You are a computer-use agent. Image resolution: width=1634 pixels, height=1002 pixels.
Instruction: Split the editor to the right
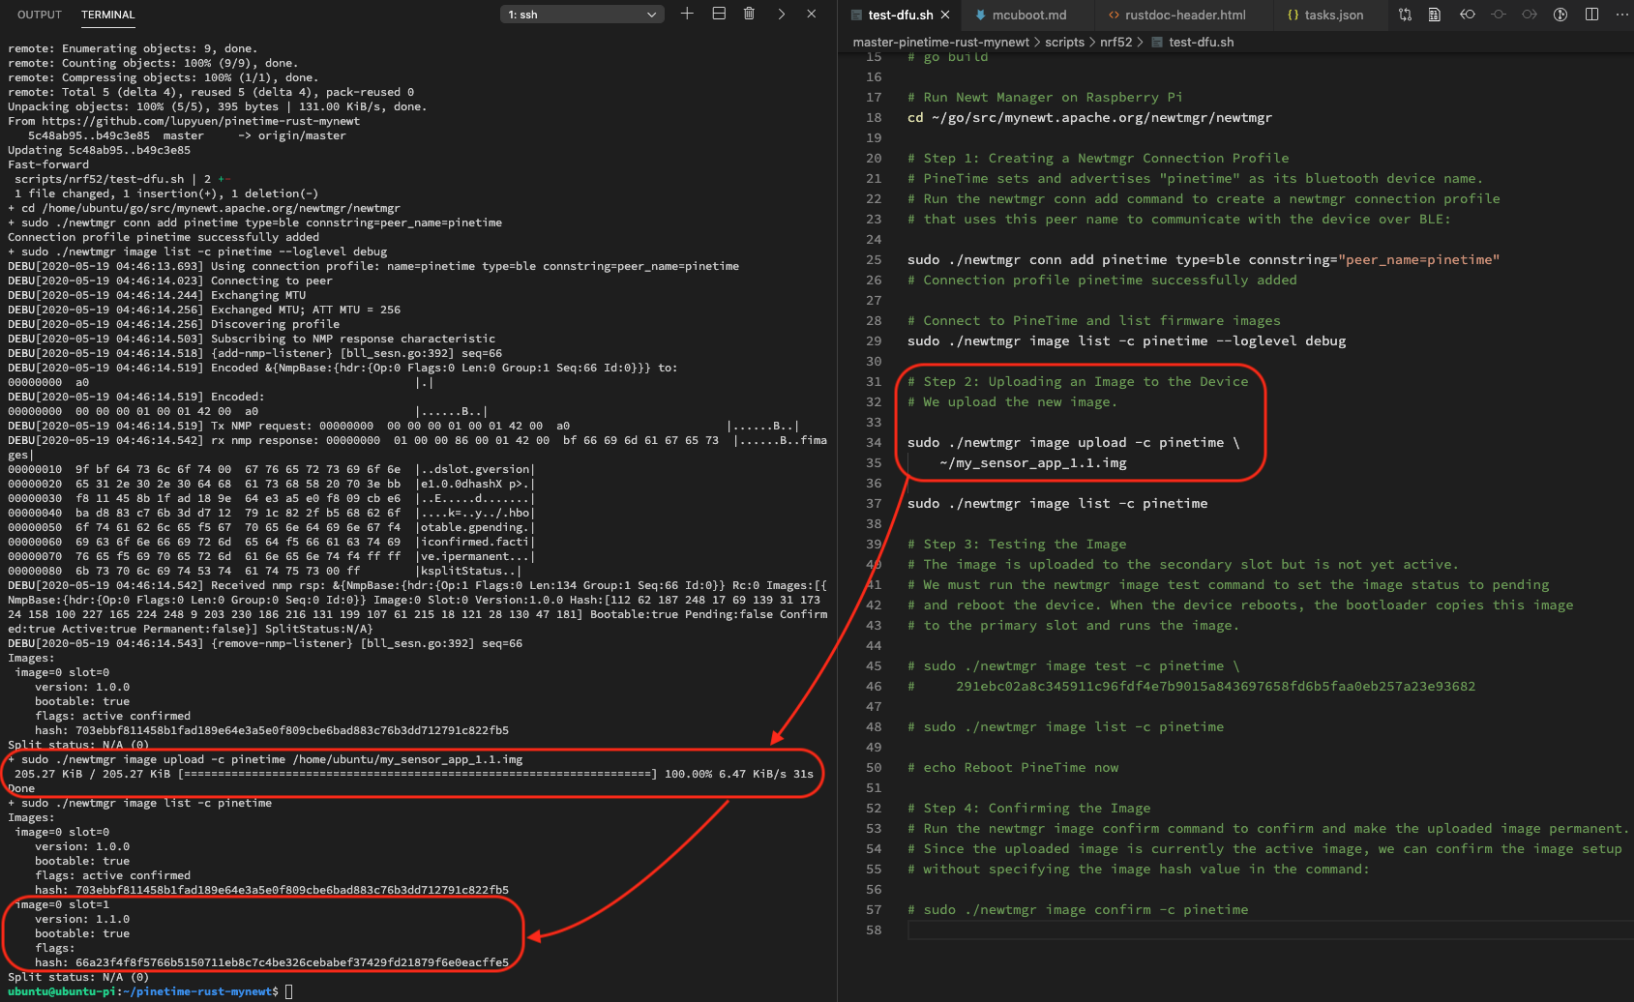tap(1592, 15)
